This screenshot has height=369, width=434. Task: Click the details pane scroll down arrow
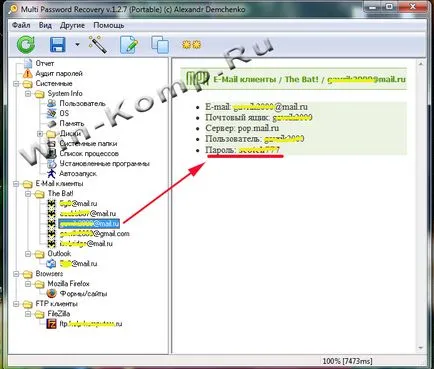[x=421, y=348]
